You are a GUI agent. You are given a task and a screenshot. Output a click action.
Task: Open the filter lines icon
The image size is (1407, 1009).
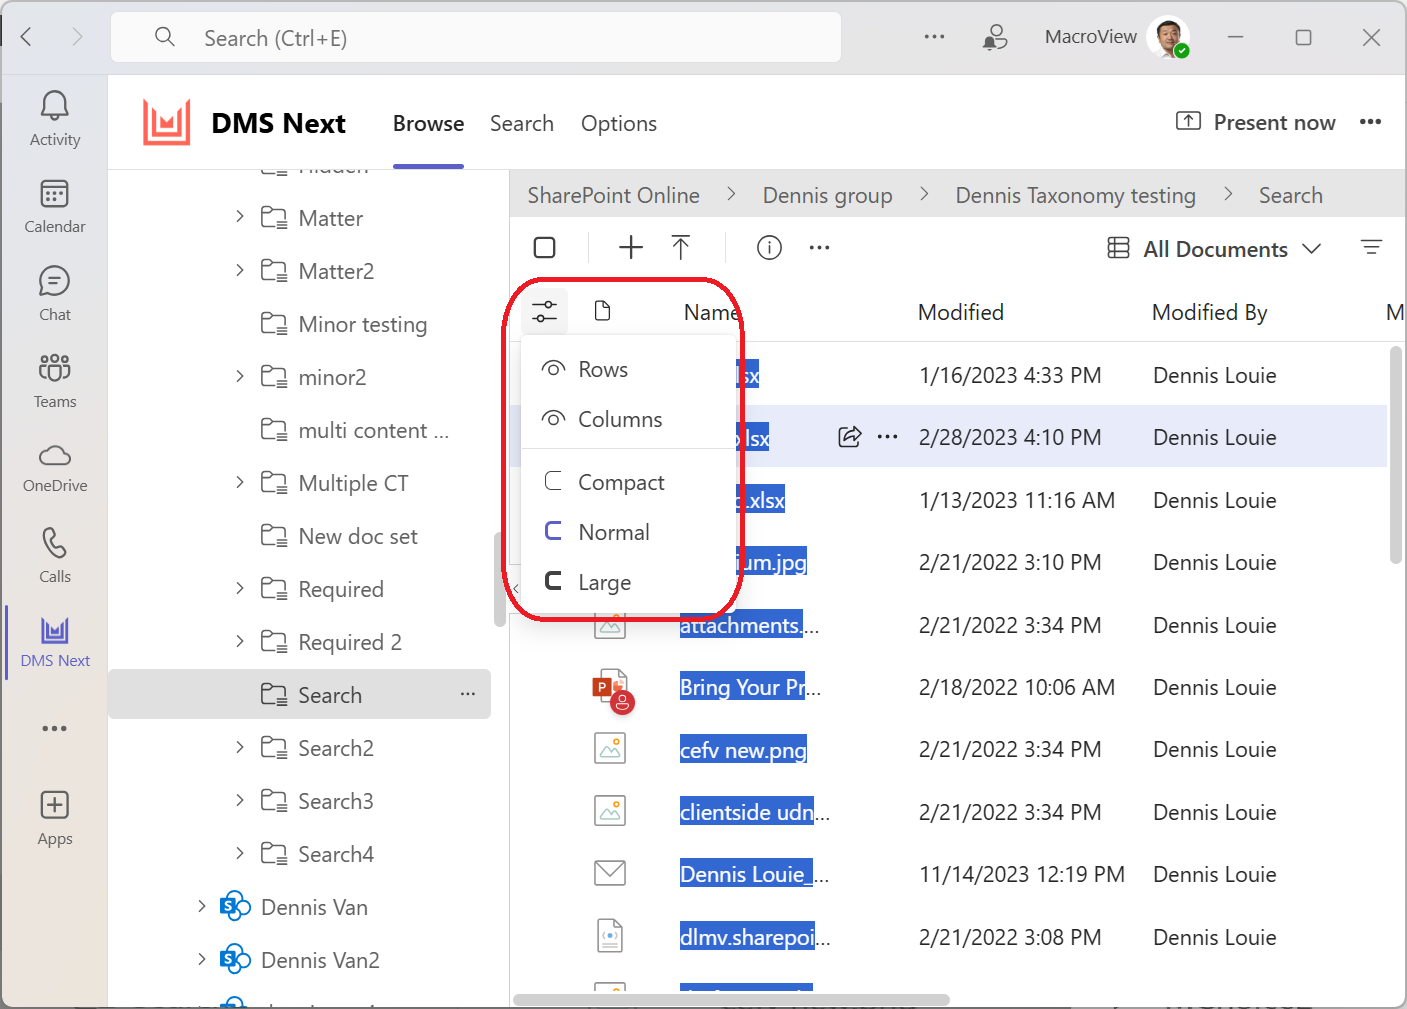point(1371,248)
